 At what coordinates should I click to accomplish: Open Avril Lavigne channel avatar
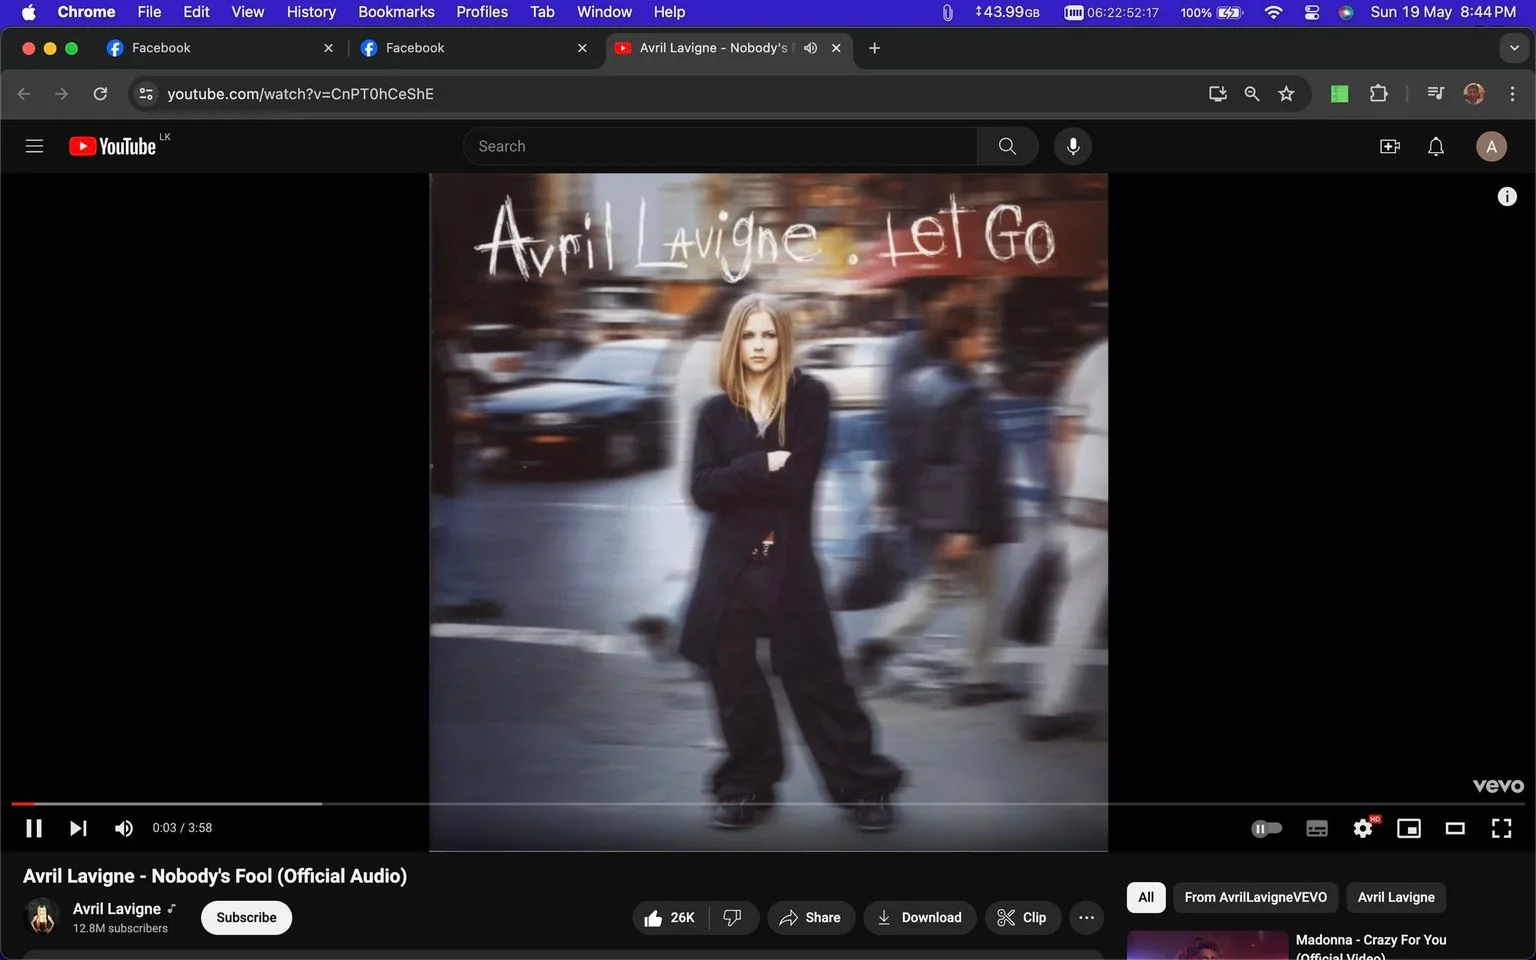tap(42, 917)
